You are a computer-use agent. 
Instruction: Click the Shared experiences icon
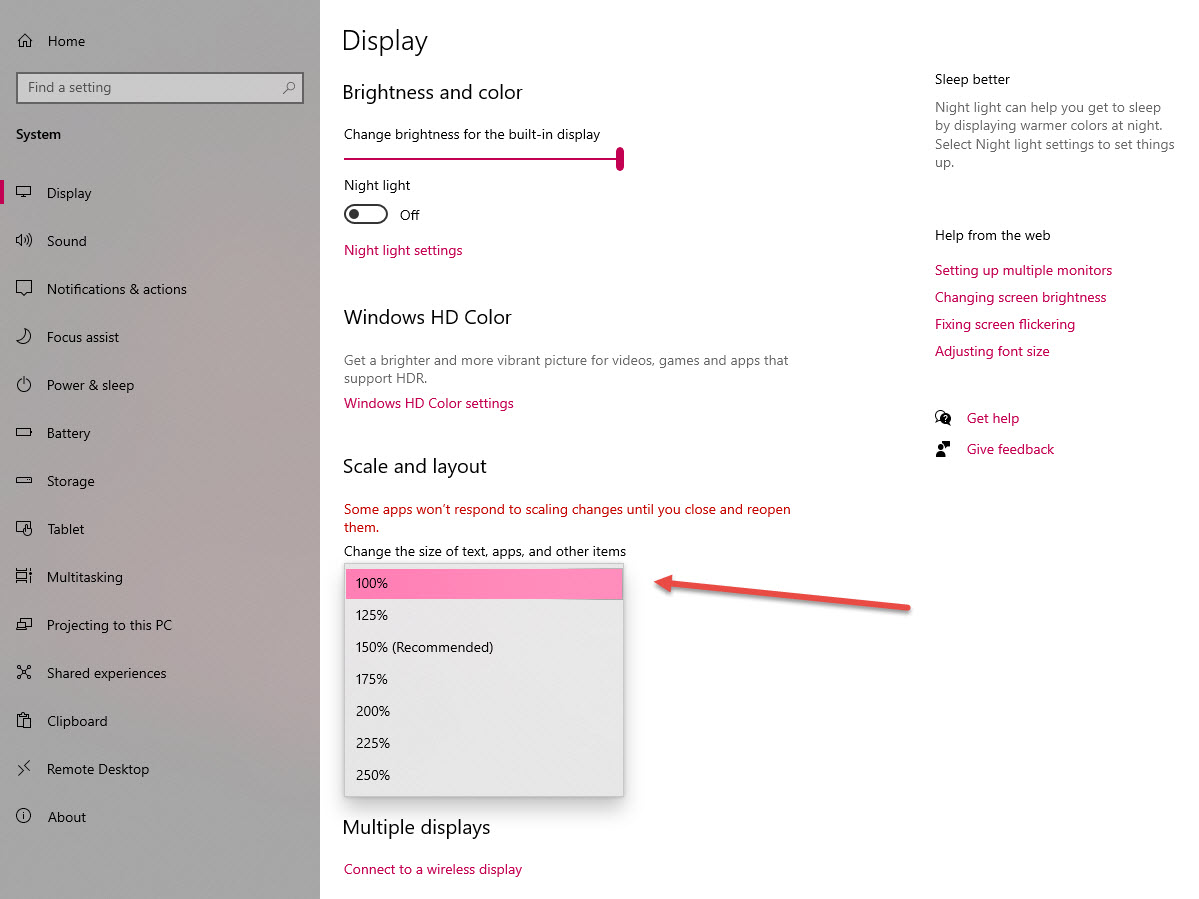[x=24, y=672]
